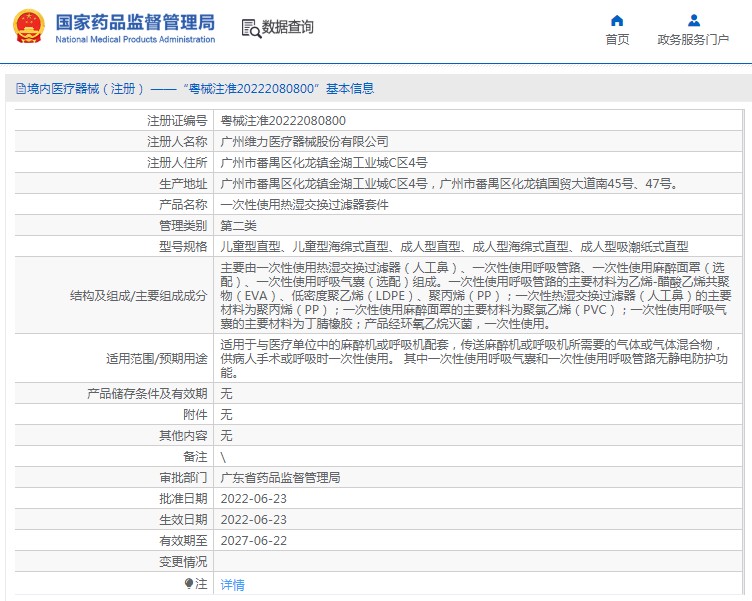Click the 变更情况 row label
Screen dimensions: 752x601
(x=183, y=562)
